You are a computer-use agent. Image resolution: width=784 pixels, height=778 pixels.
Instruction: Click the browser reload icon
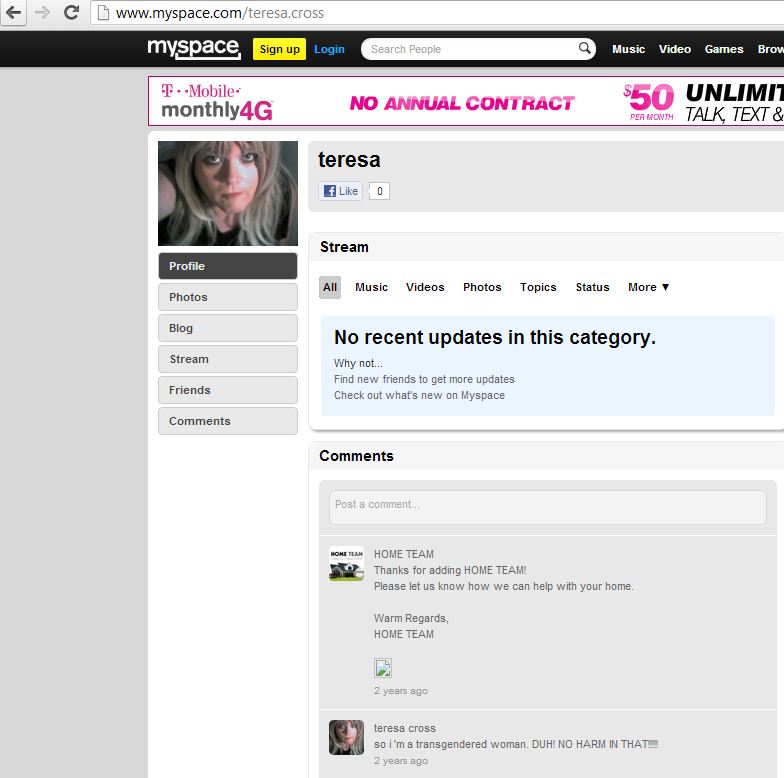point(71,13)
